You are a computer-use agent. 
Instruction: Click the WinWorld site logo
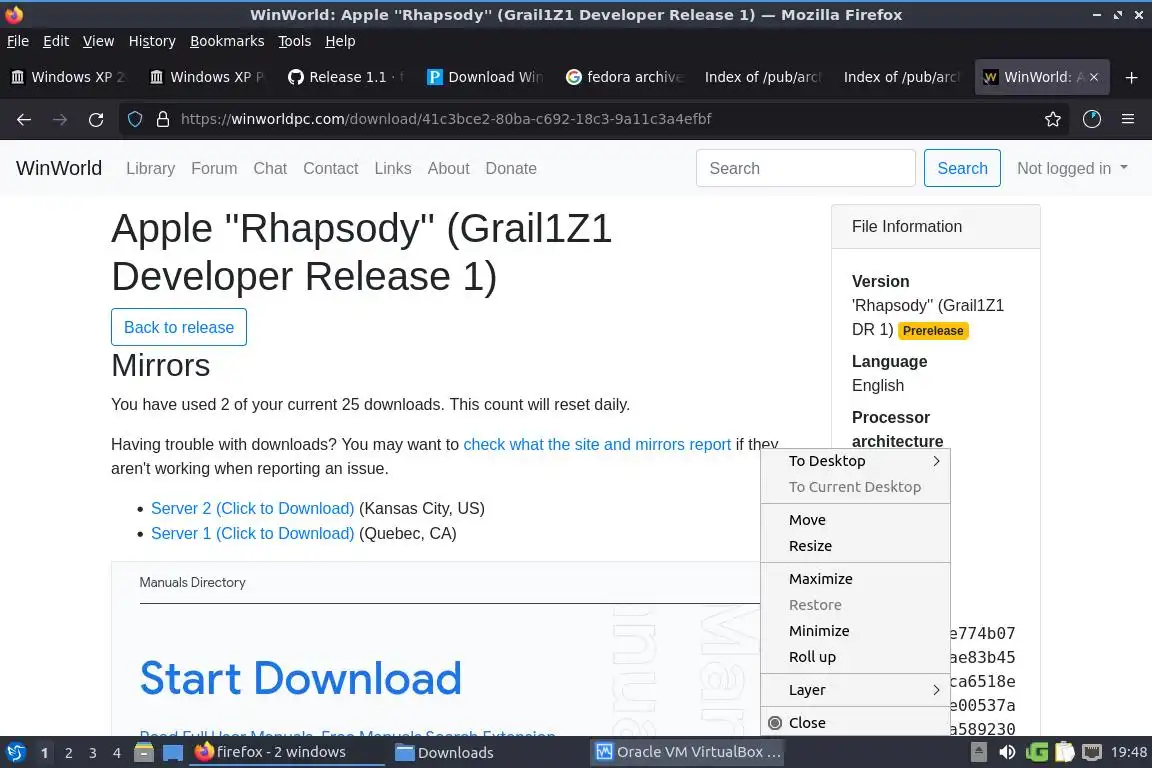coord(59,168)
